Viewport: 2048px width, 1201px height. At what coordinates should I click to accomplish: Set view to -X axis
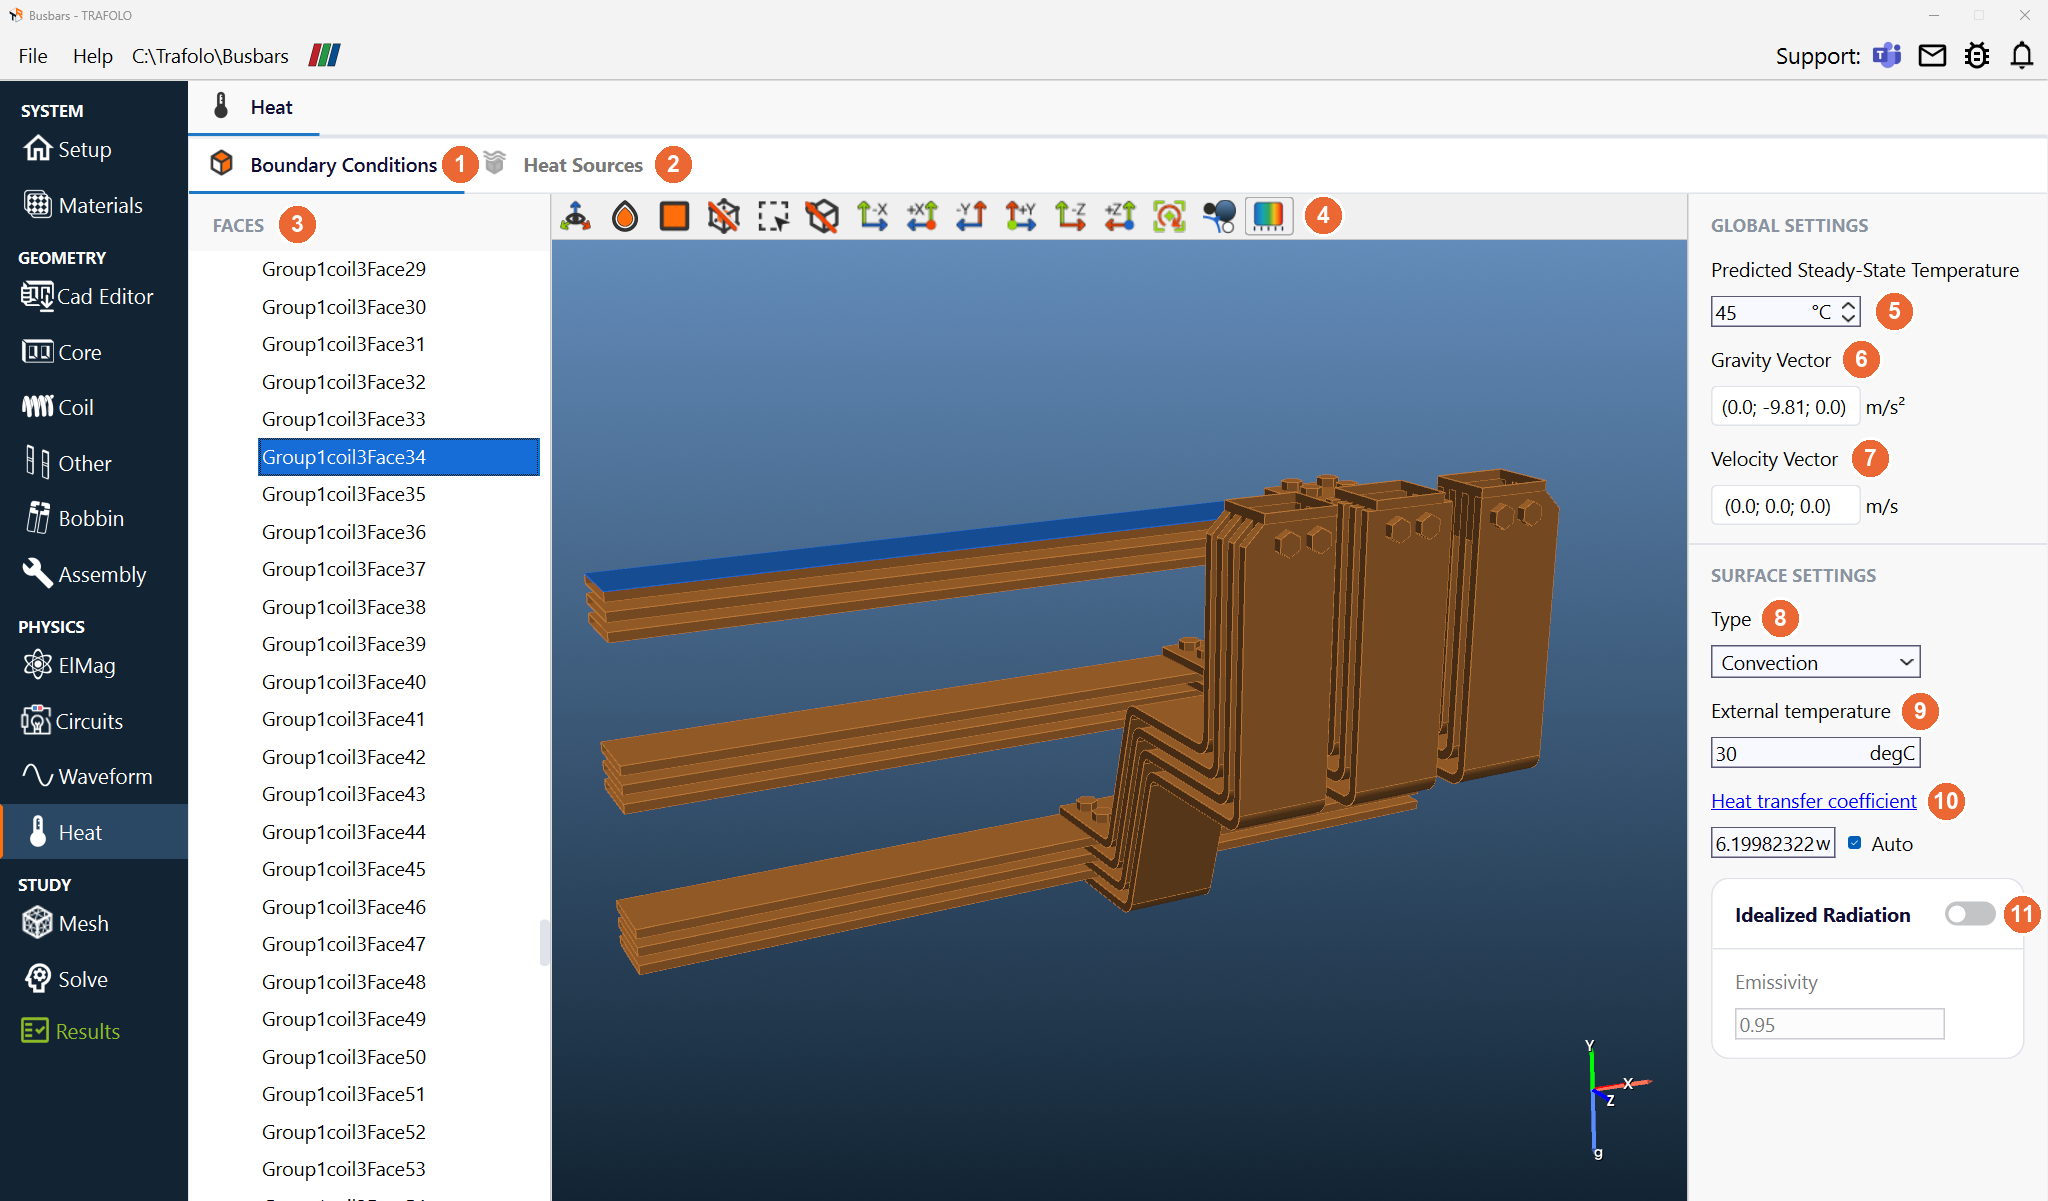point(872,216)
